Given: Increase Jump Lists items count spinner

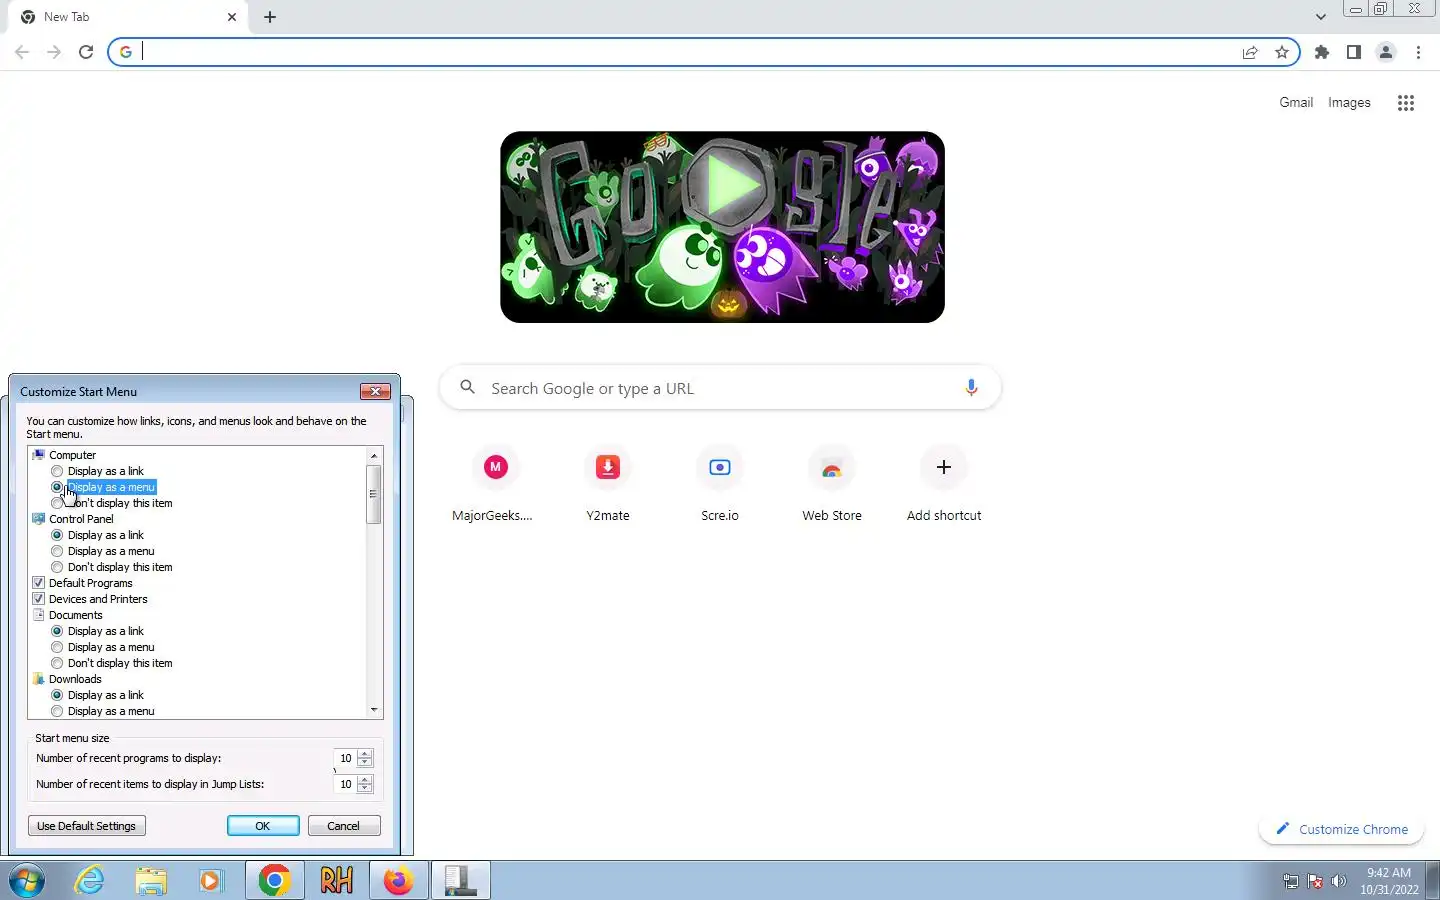Looking at the screenshot, I should [x=365, y=780].
